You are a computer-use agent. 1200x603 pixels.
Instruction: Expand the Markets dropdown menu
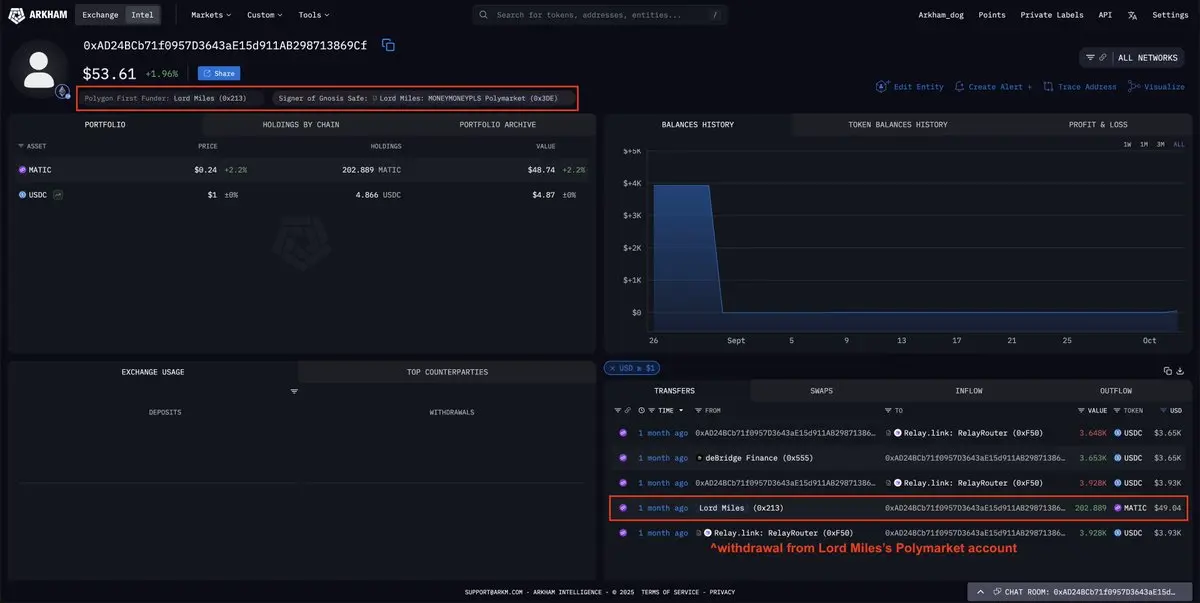[x=211, y=15]
